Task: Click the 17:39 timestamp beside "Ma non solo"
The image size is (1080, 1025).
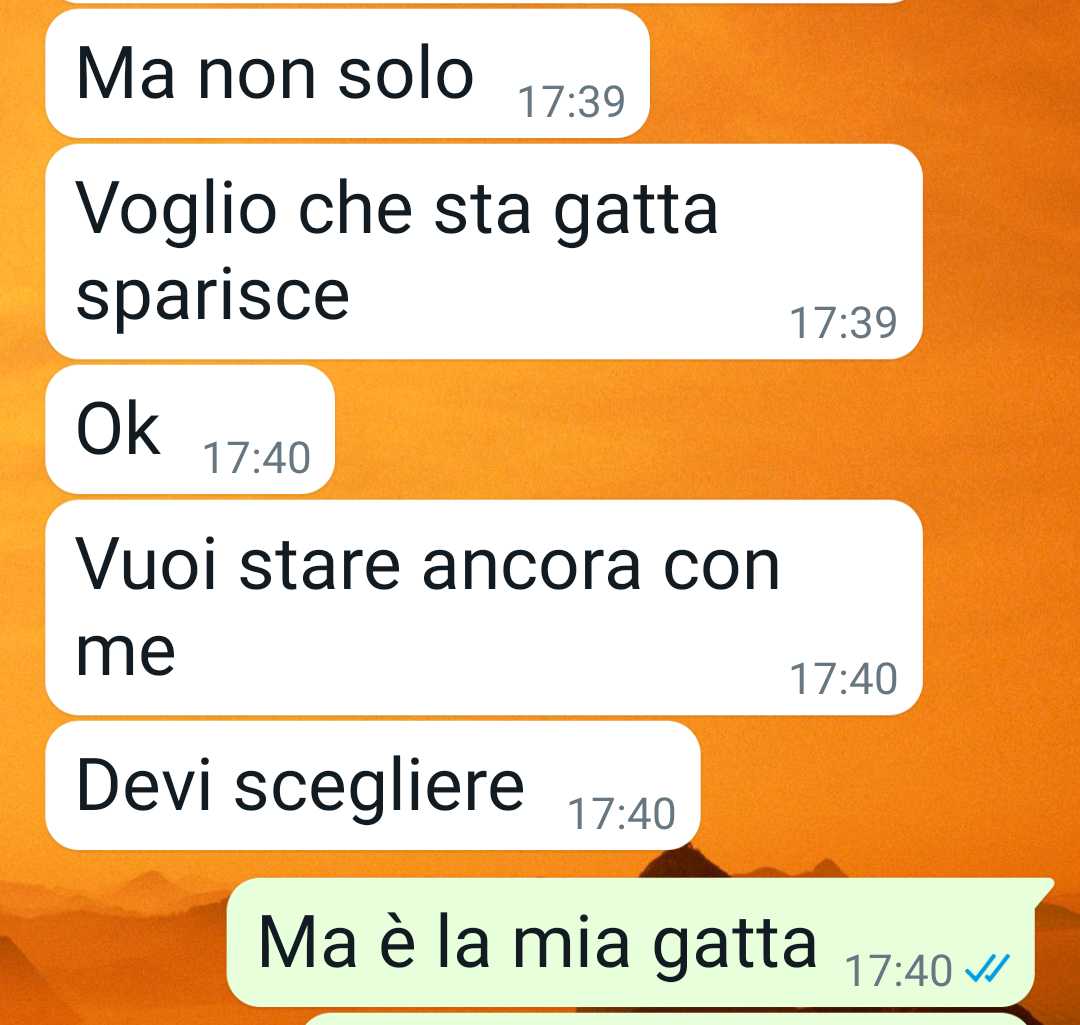Action: (x=571, y=102)
